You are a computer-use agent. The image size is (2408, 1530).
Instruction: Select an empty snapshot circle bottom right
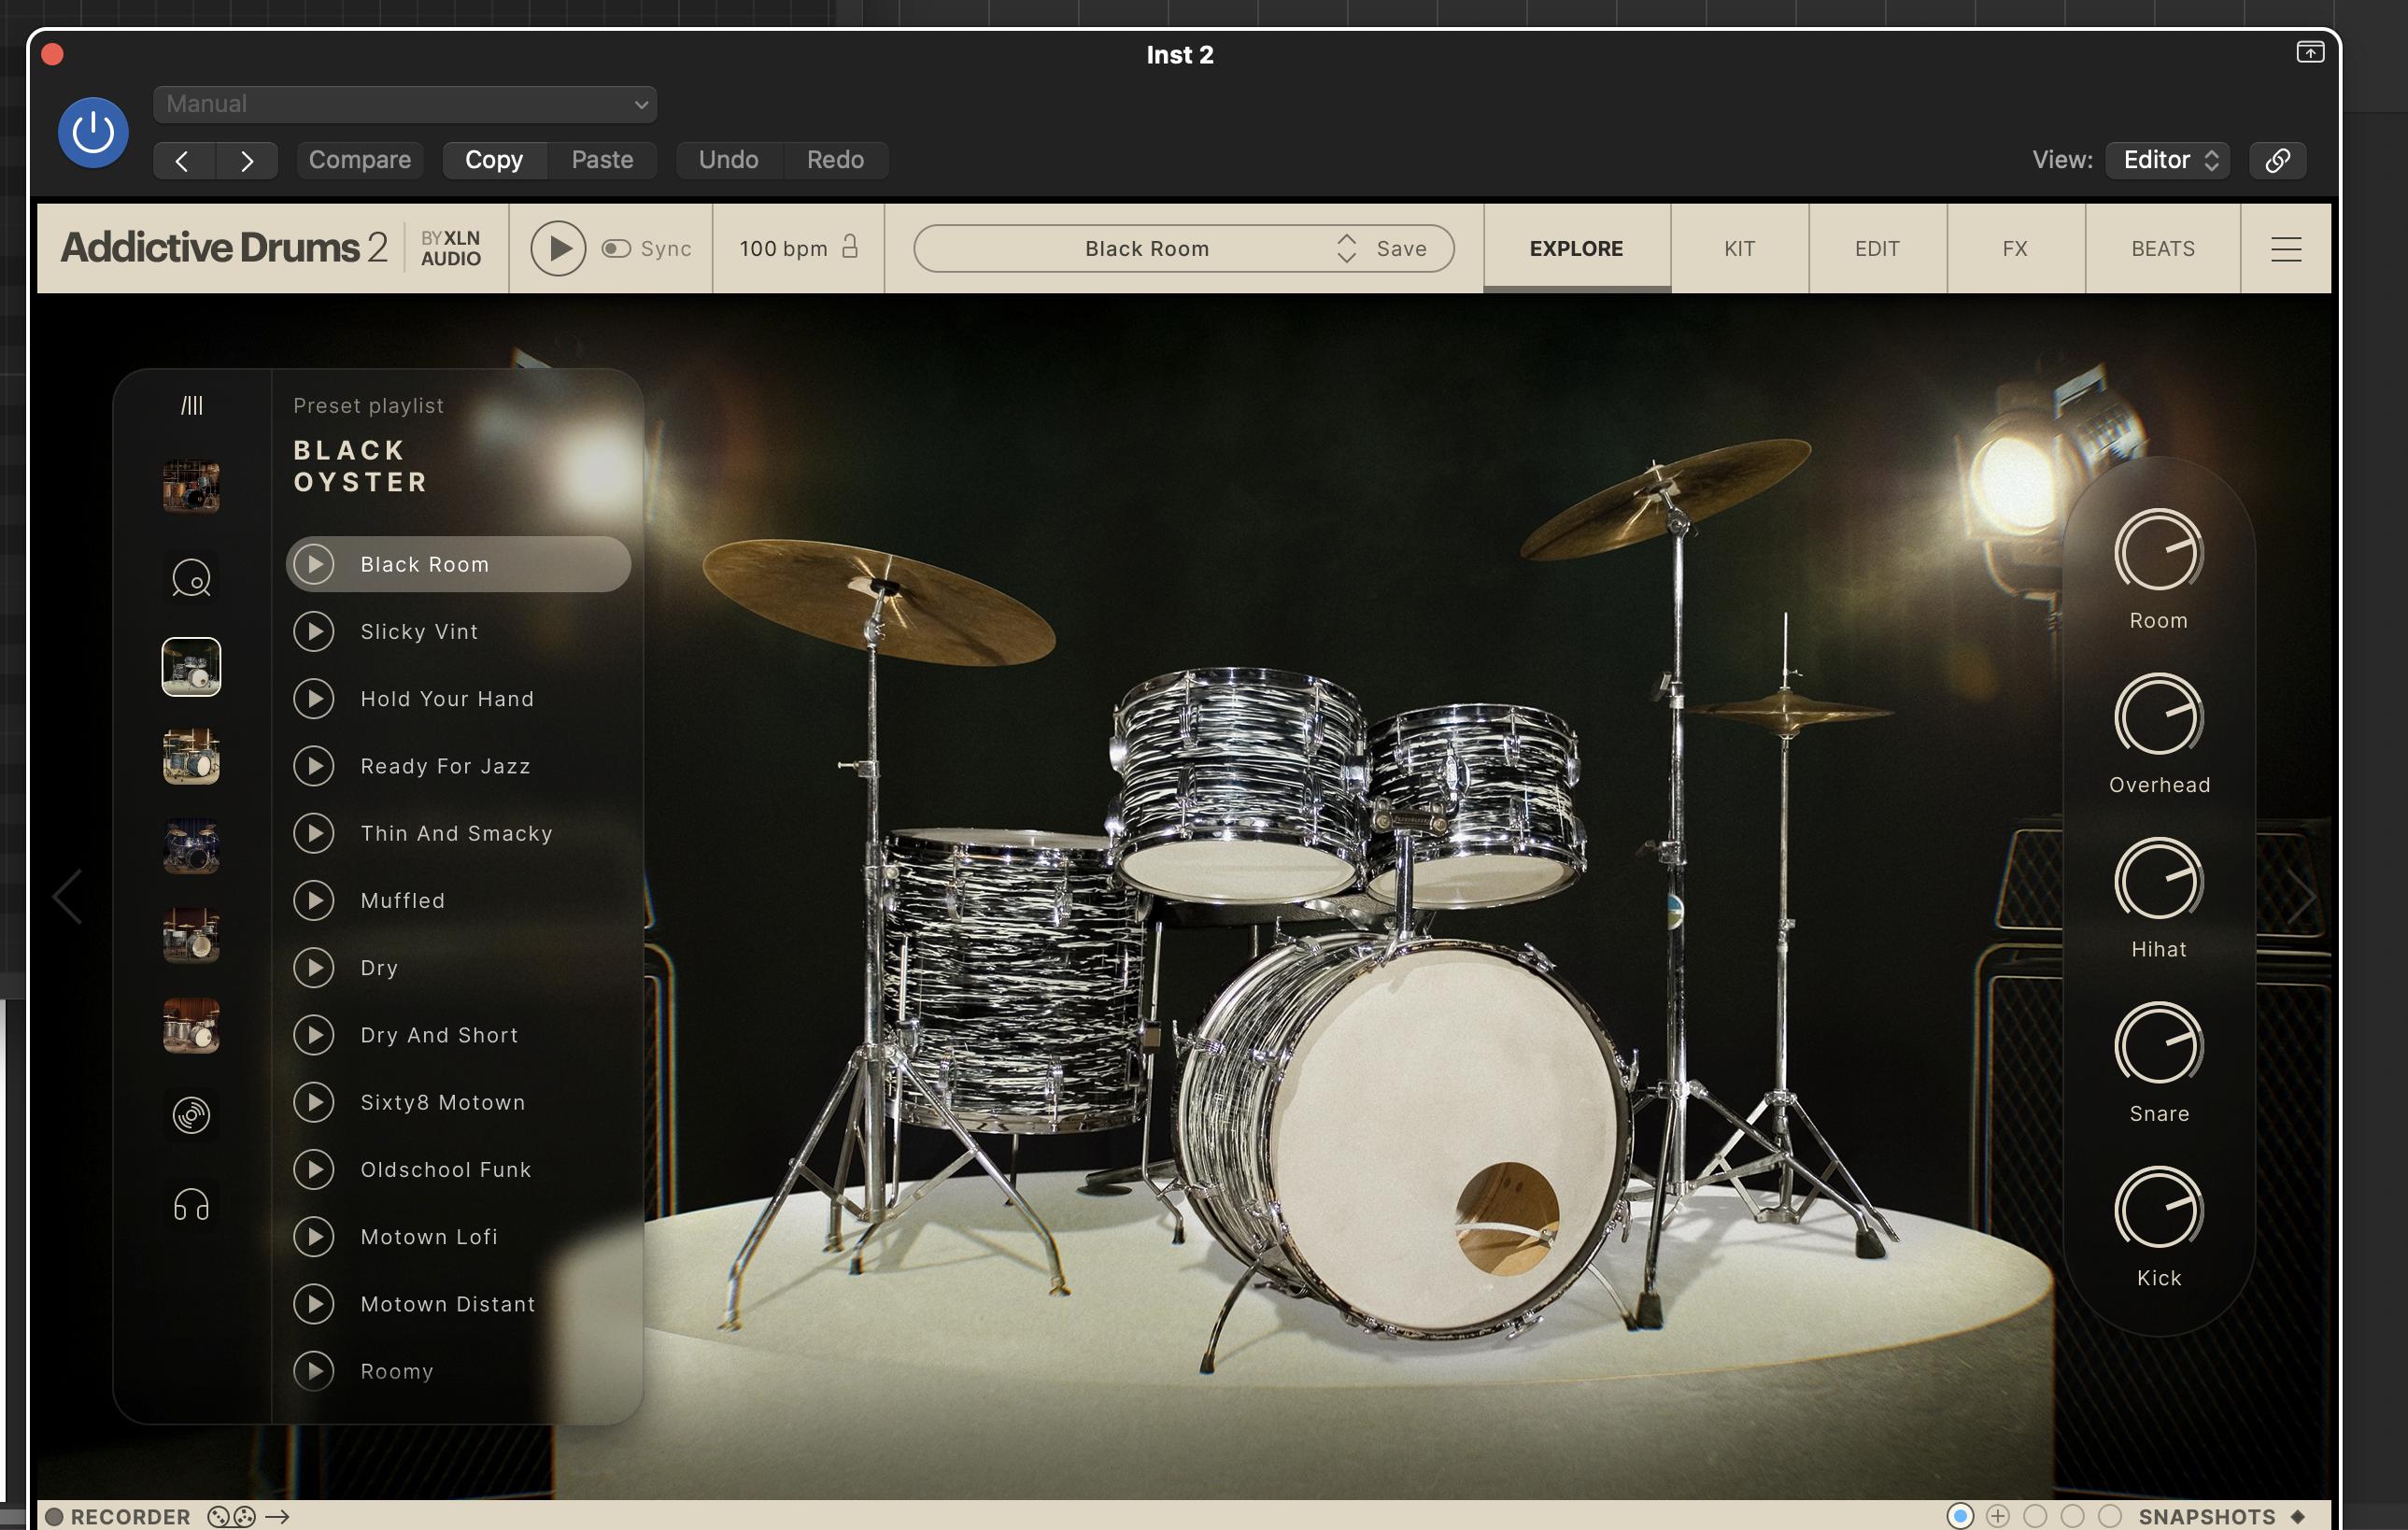point(2072,1516)
